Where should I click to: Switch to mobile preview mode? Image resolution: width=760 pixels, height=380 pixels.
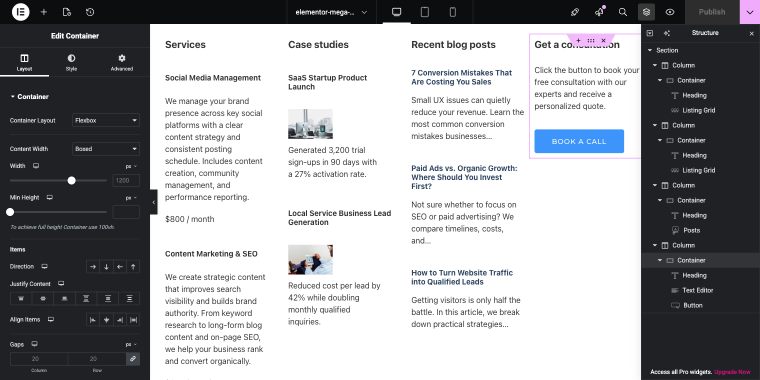(x=453, y=12)
